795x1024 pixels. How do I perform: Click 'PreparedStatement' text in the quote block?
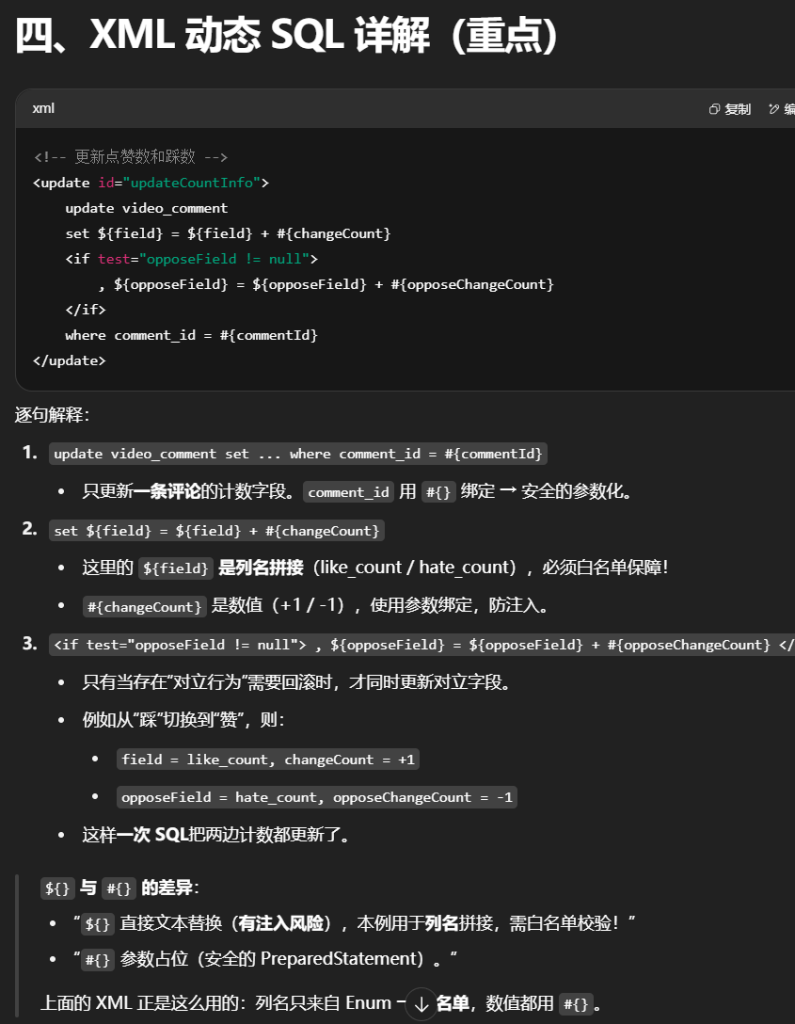click(x=342, y=959)
